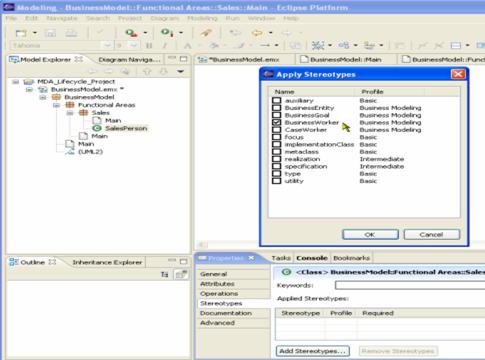Click the green Run toolbar icon
The width and height of the screenshot is (485, 360).
click(x=131, y=33)
